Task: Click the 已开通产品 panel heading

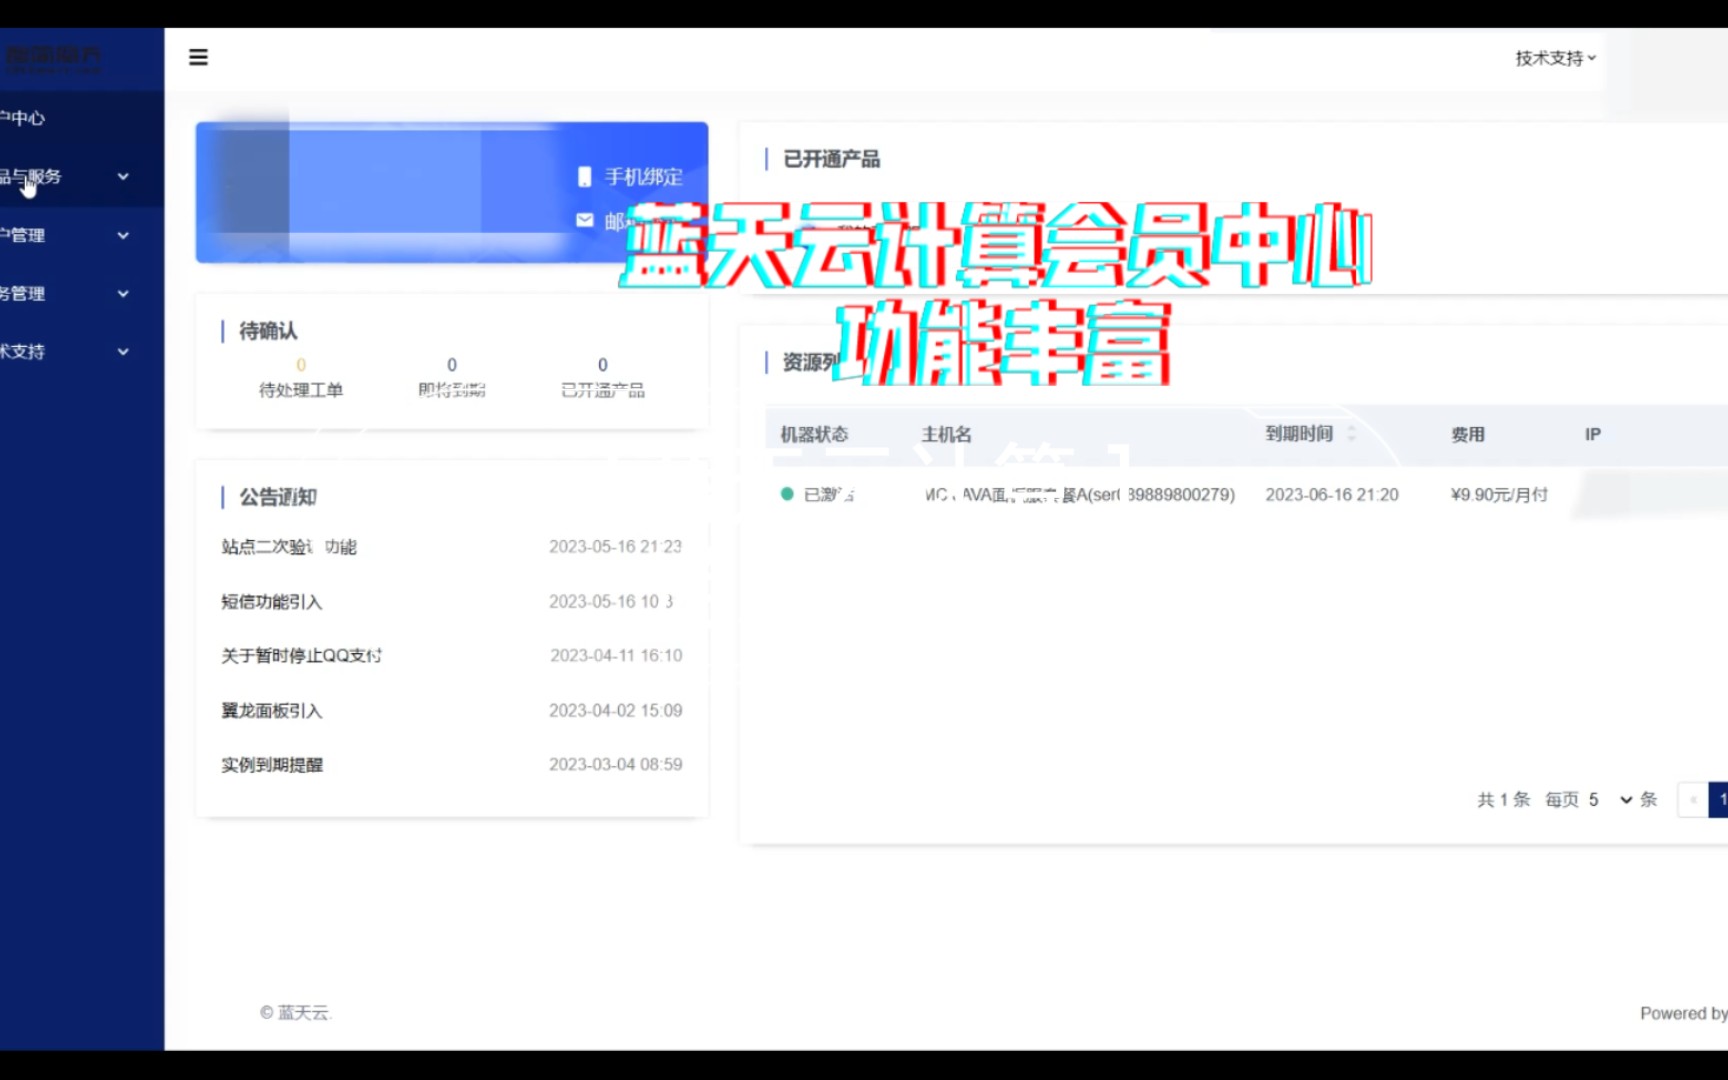Action: click(x=831, y=159)
